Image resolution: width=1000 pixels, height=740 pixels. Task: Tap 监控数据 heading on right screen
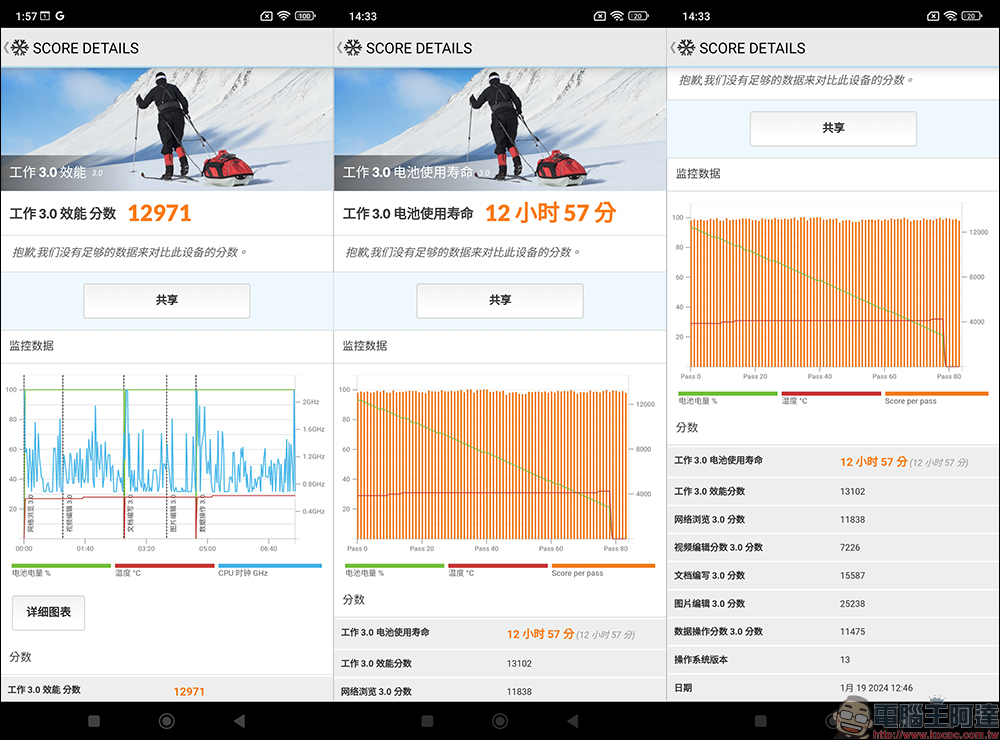click(698, 174)
